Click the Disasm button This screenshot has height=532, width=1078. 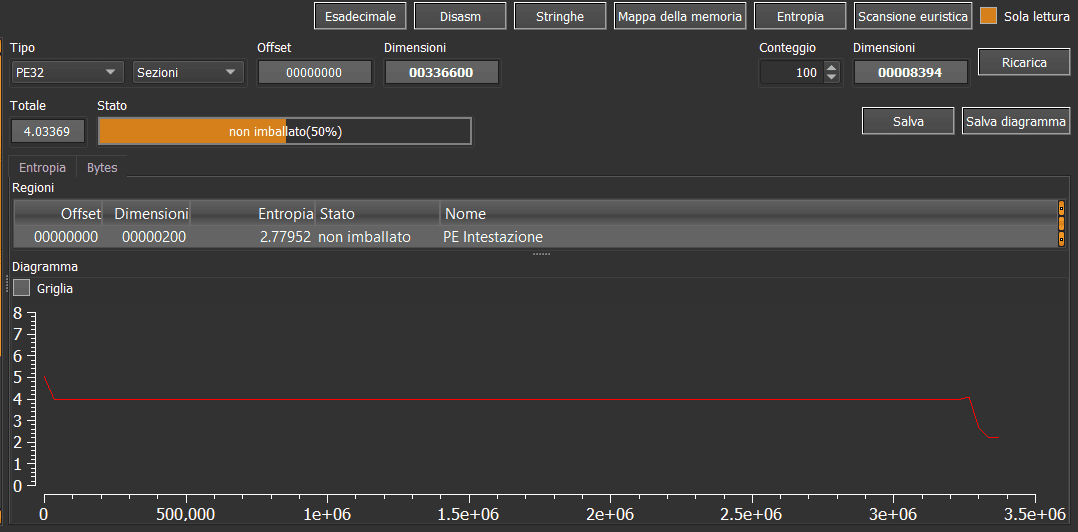coord(460,16)
